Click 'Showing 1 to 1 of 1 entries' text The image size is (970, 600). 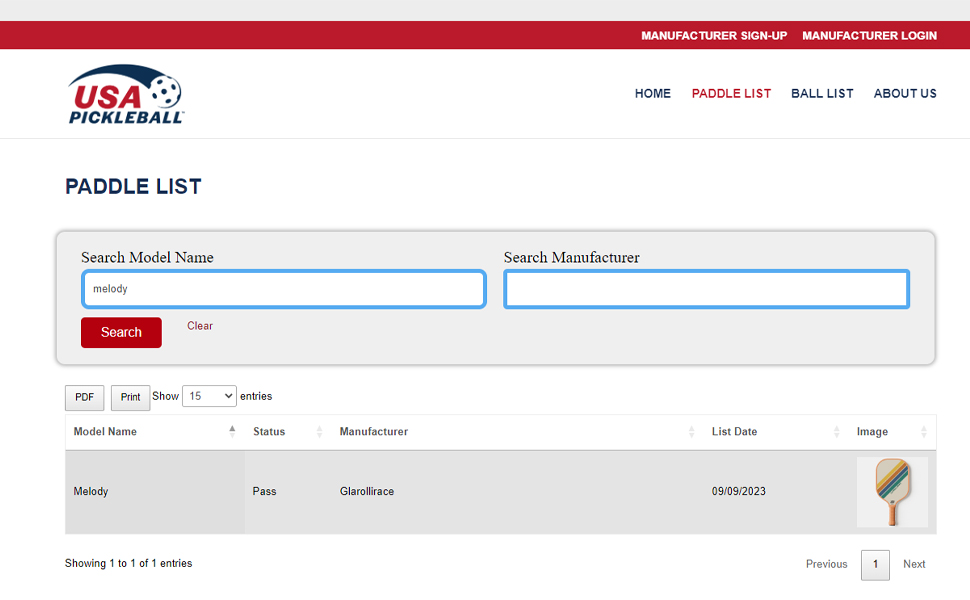[x=129, y=564]
